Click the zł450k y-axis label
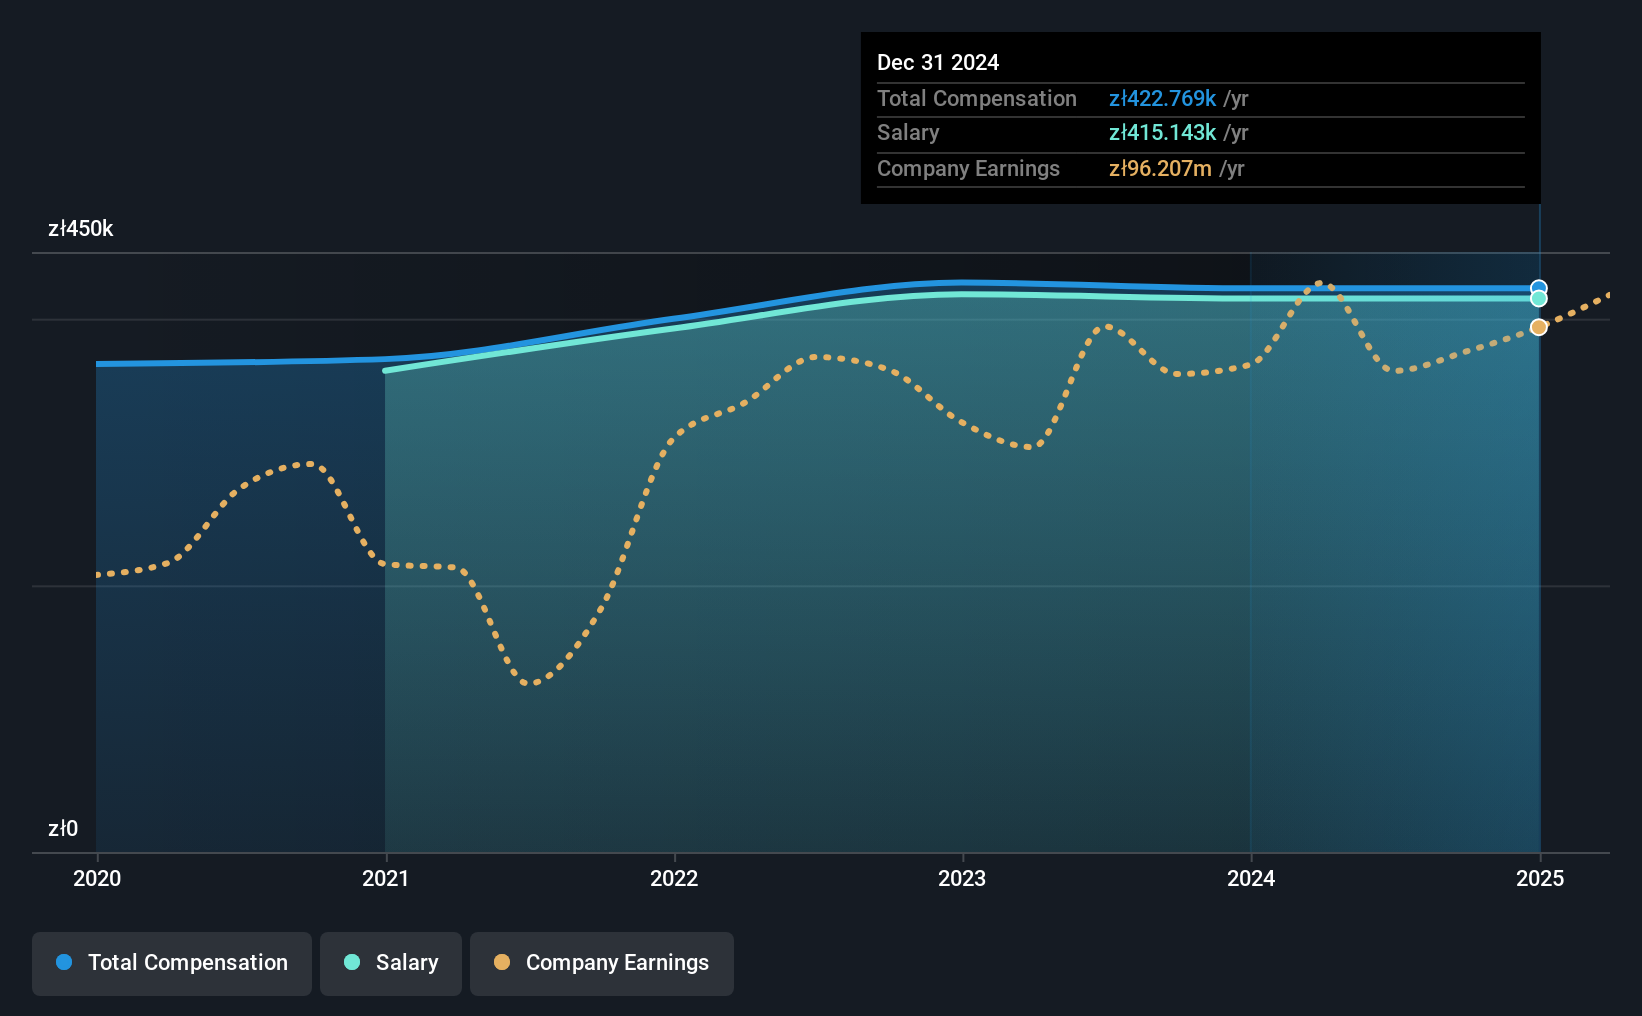1642x1016 pixels. click(81, 229)
